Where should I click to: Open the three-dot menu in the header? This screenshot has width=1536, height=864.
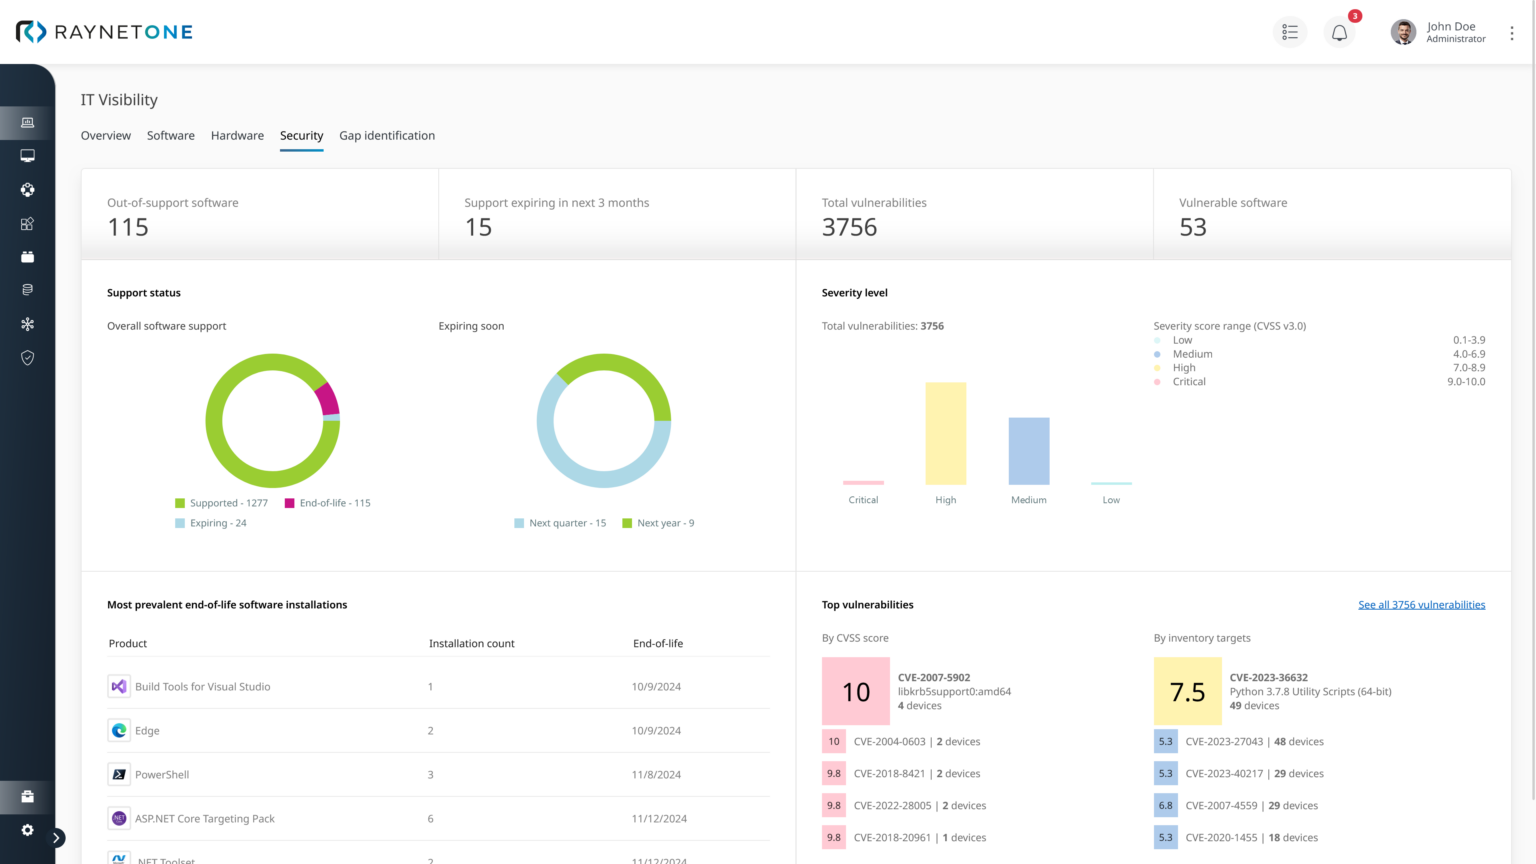(1512, 32)
